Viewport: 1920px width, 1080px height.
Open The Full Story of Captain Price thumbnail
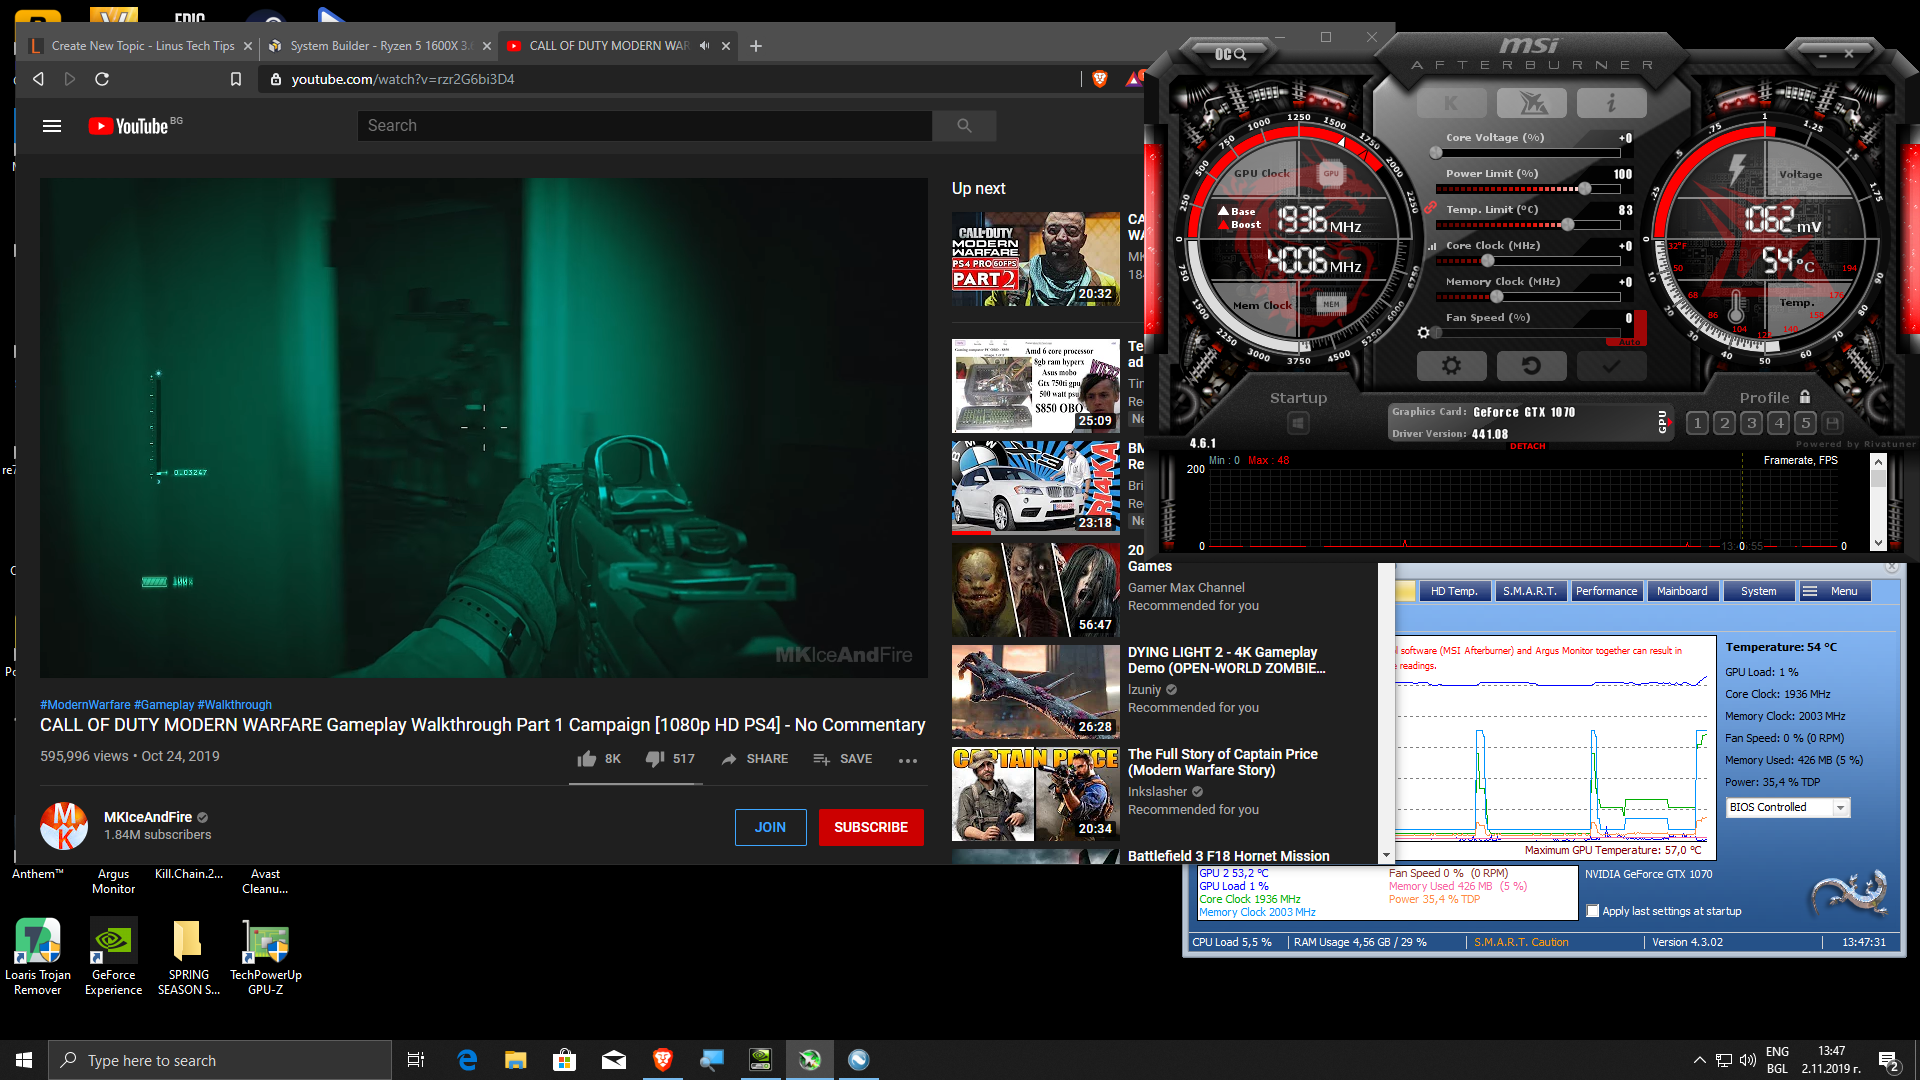click(1036, 794)
